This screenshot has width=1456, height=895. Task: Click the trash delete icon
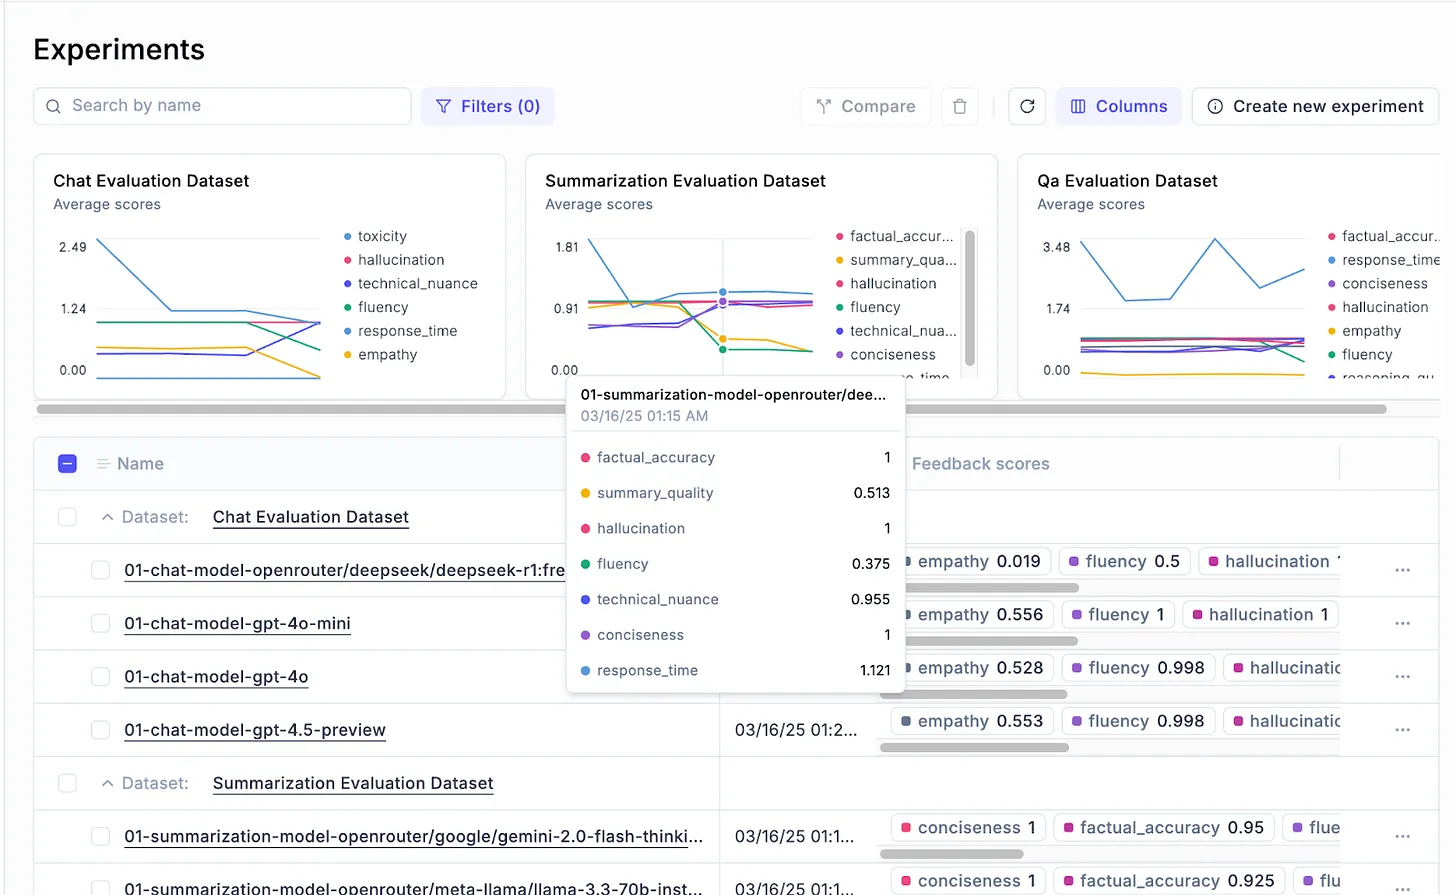[x=959, y=106]
